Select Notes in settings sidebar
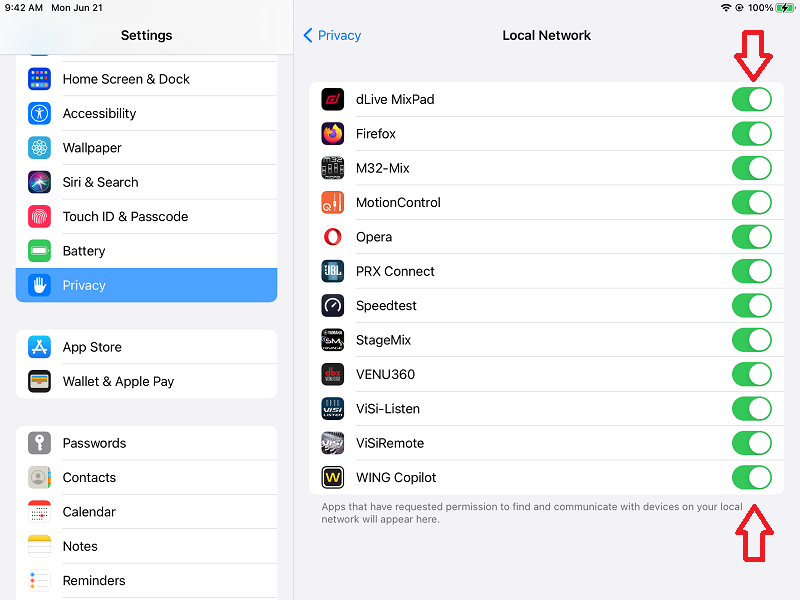The width and height of the screenshot is (800, 600). click(146, 546)
